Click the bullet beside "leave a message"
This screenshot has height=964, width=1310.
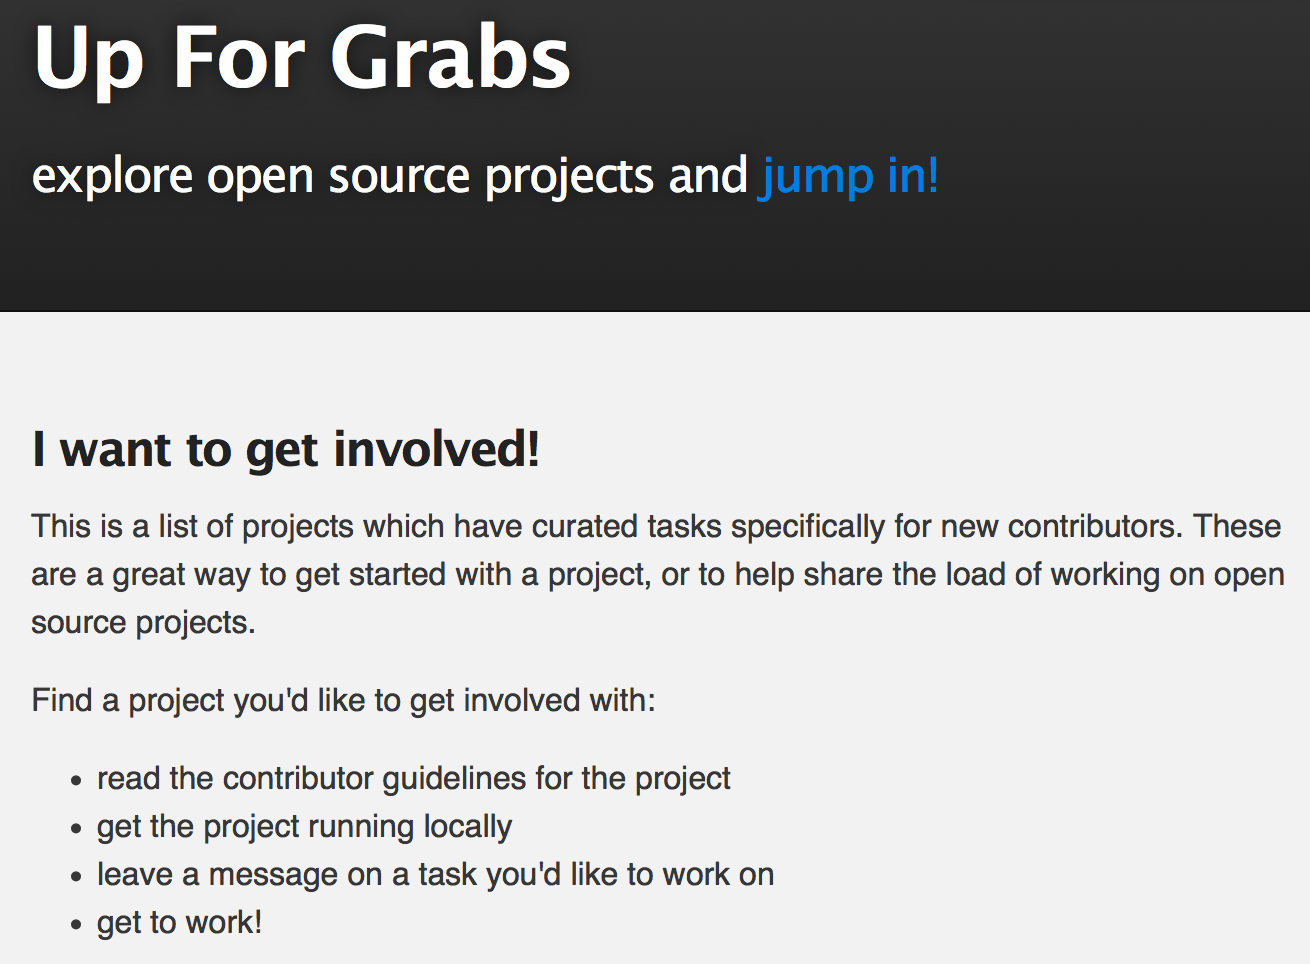[76, 877]
